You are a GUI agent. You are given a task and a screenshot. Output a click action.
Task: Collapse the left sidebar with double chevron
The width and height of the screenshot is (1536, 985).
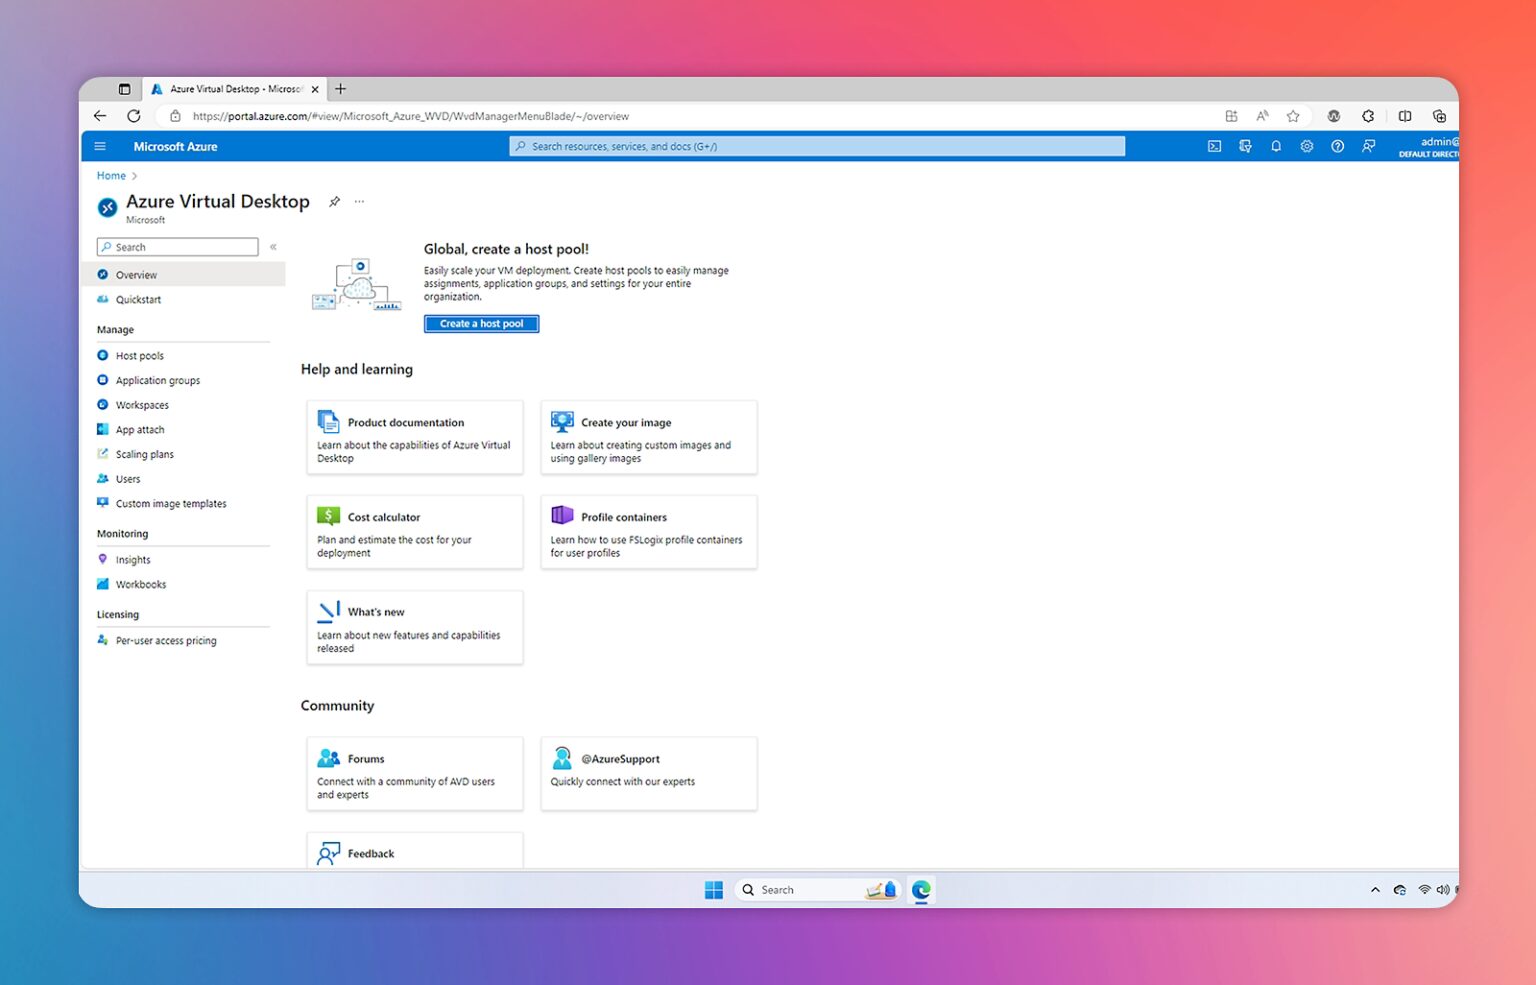click(272, 246)
